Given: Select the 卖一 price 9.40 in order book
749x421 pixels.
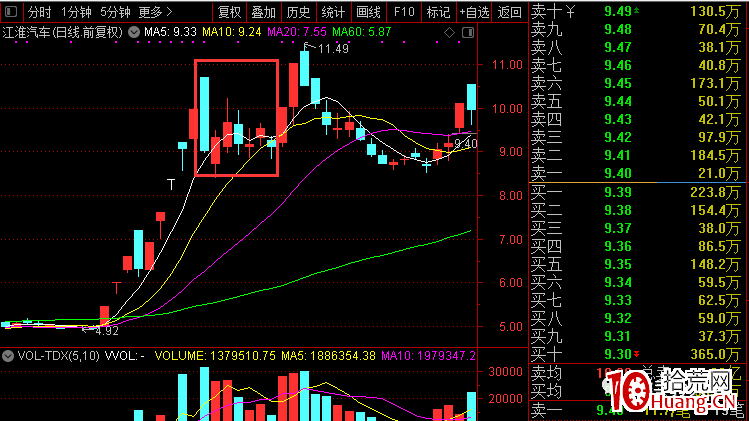Looking at the screenshot, I should click(x=618, y=173).
